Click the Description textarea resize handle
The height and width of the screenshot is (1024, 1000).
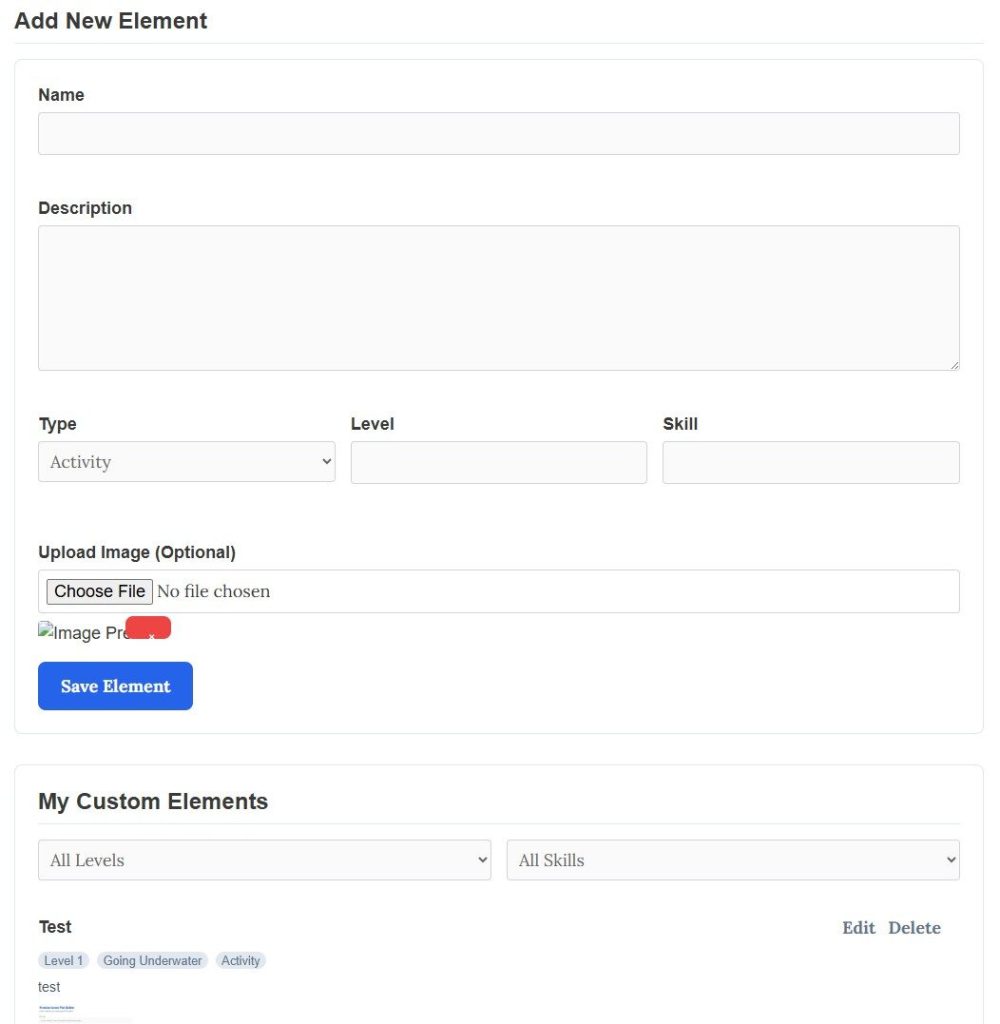point(954,365)
